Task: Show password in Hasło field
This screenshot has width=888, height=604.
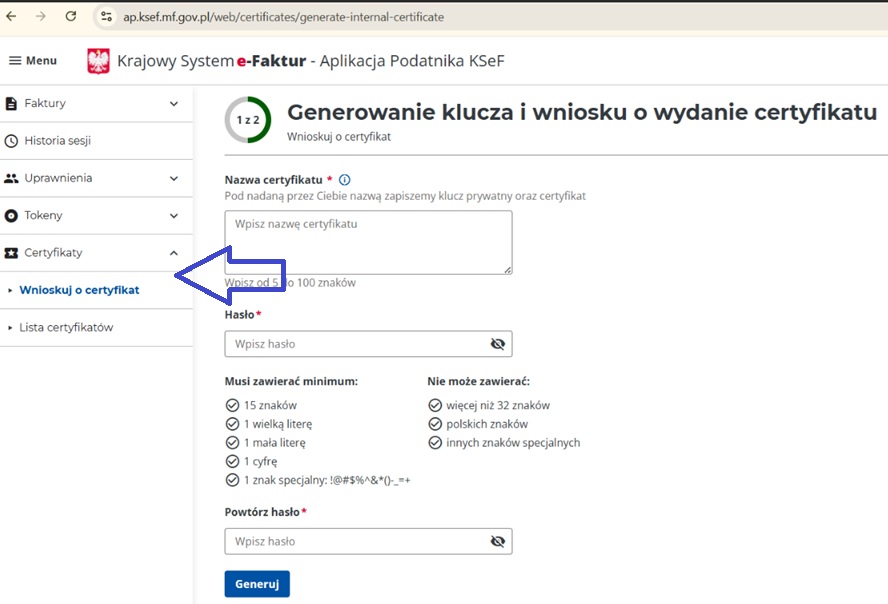Action: pos(497,344)
